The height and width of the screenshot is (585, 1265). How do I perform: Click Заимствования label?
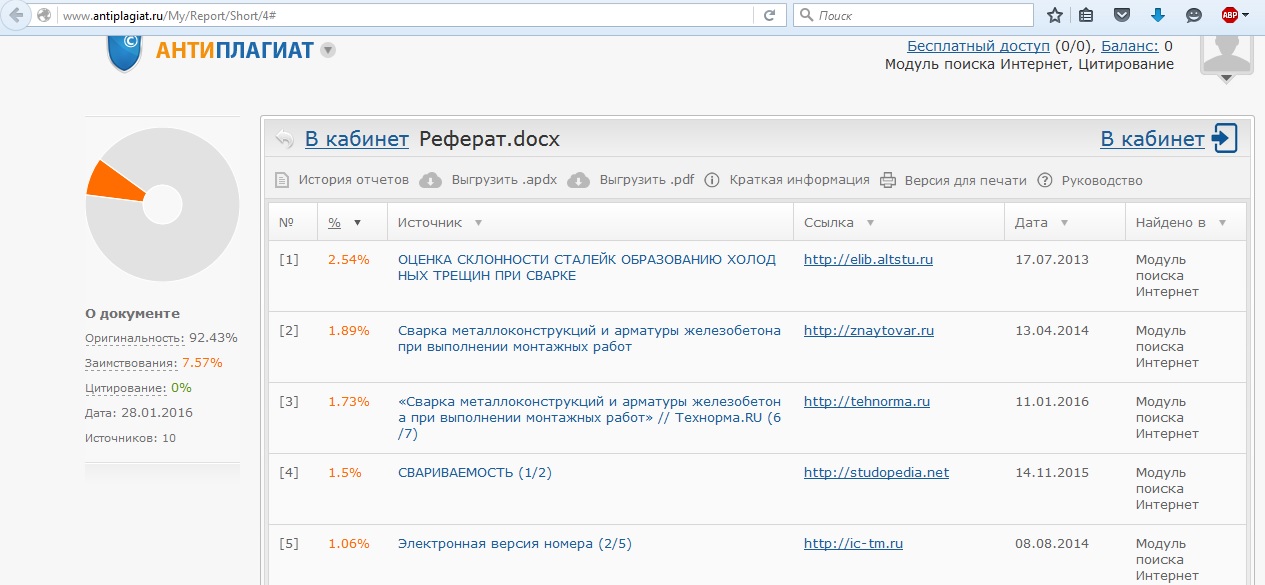click(131, 363)
